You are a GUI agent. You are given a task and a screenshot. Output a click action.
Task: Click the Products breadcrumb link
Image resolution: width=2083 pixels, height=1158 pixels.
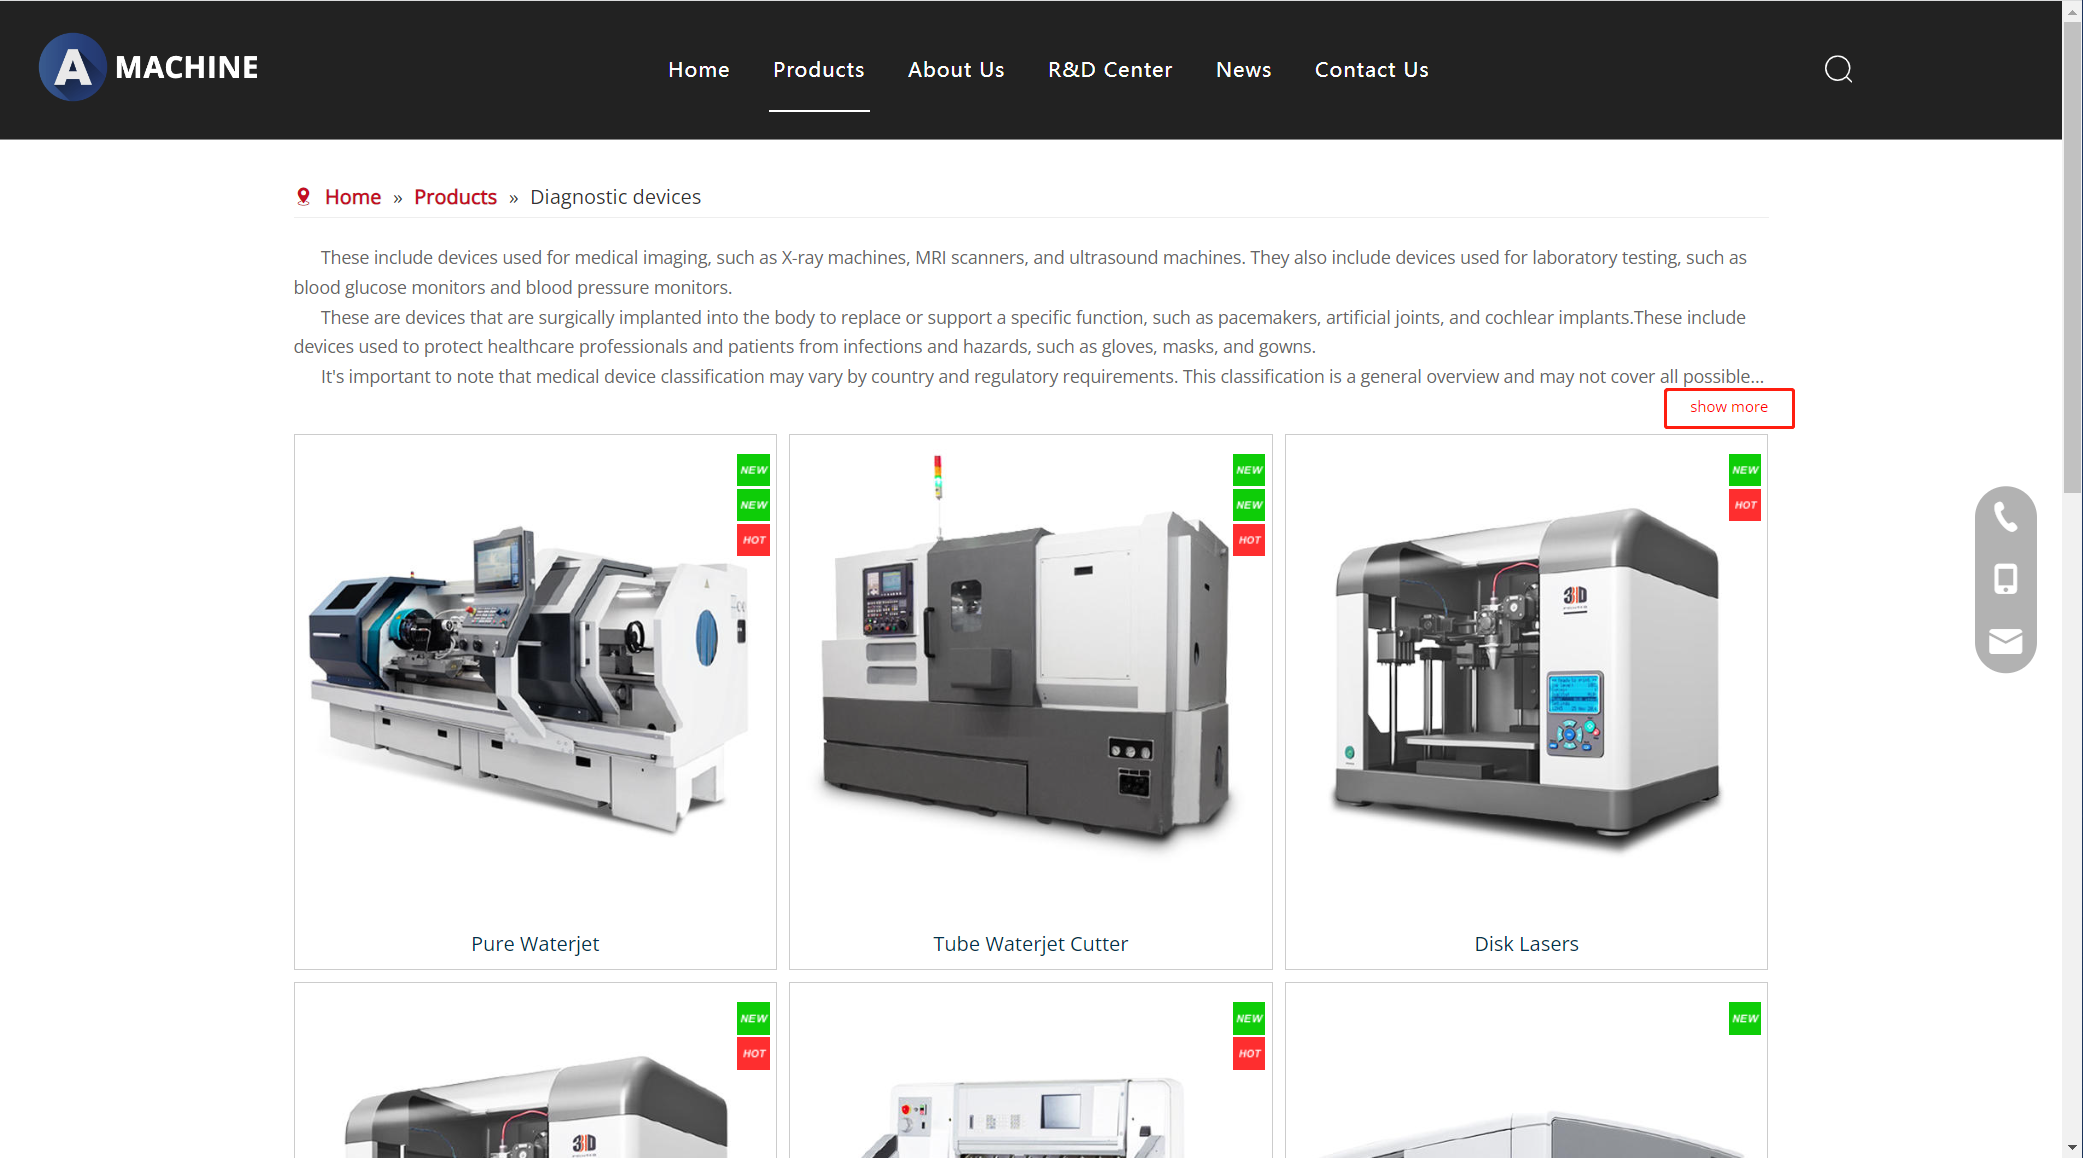pos(455,197)
